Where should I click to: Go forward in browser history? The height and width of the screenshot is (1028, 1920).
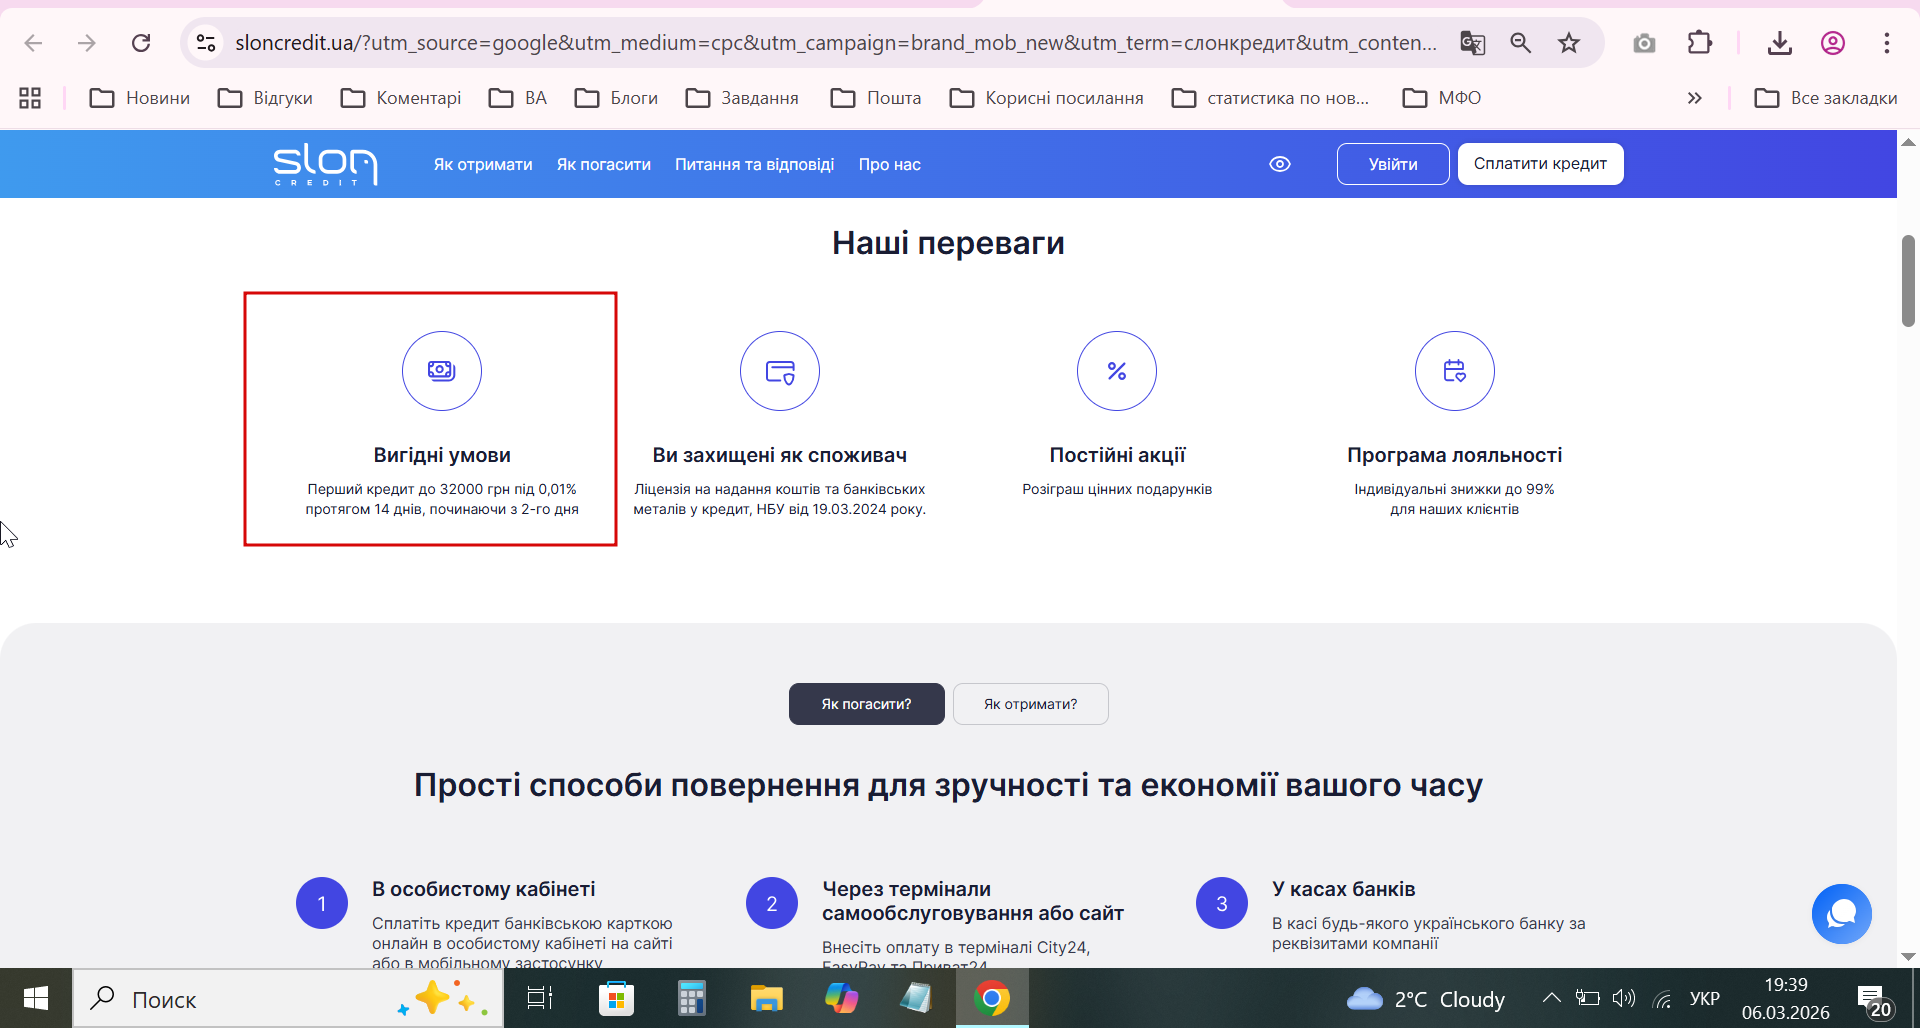coord(87,43)
